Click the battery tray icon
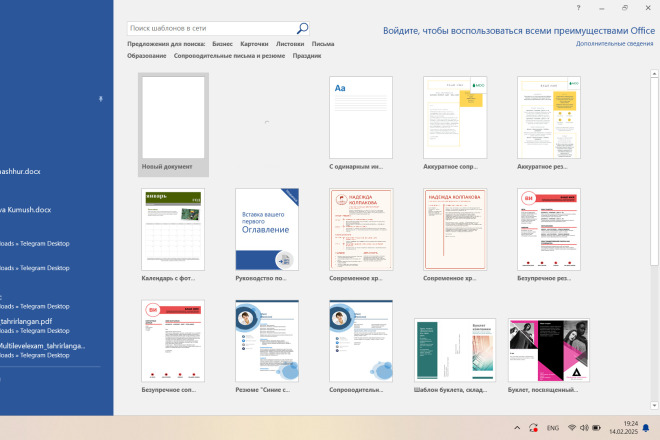Viewport: 660px width, 440px height. click(x=596, y=428)
